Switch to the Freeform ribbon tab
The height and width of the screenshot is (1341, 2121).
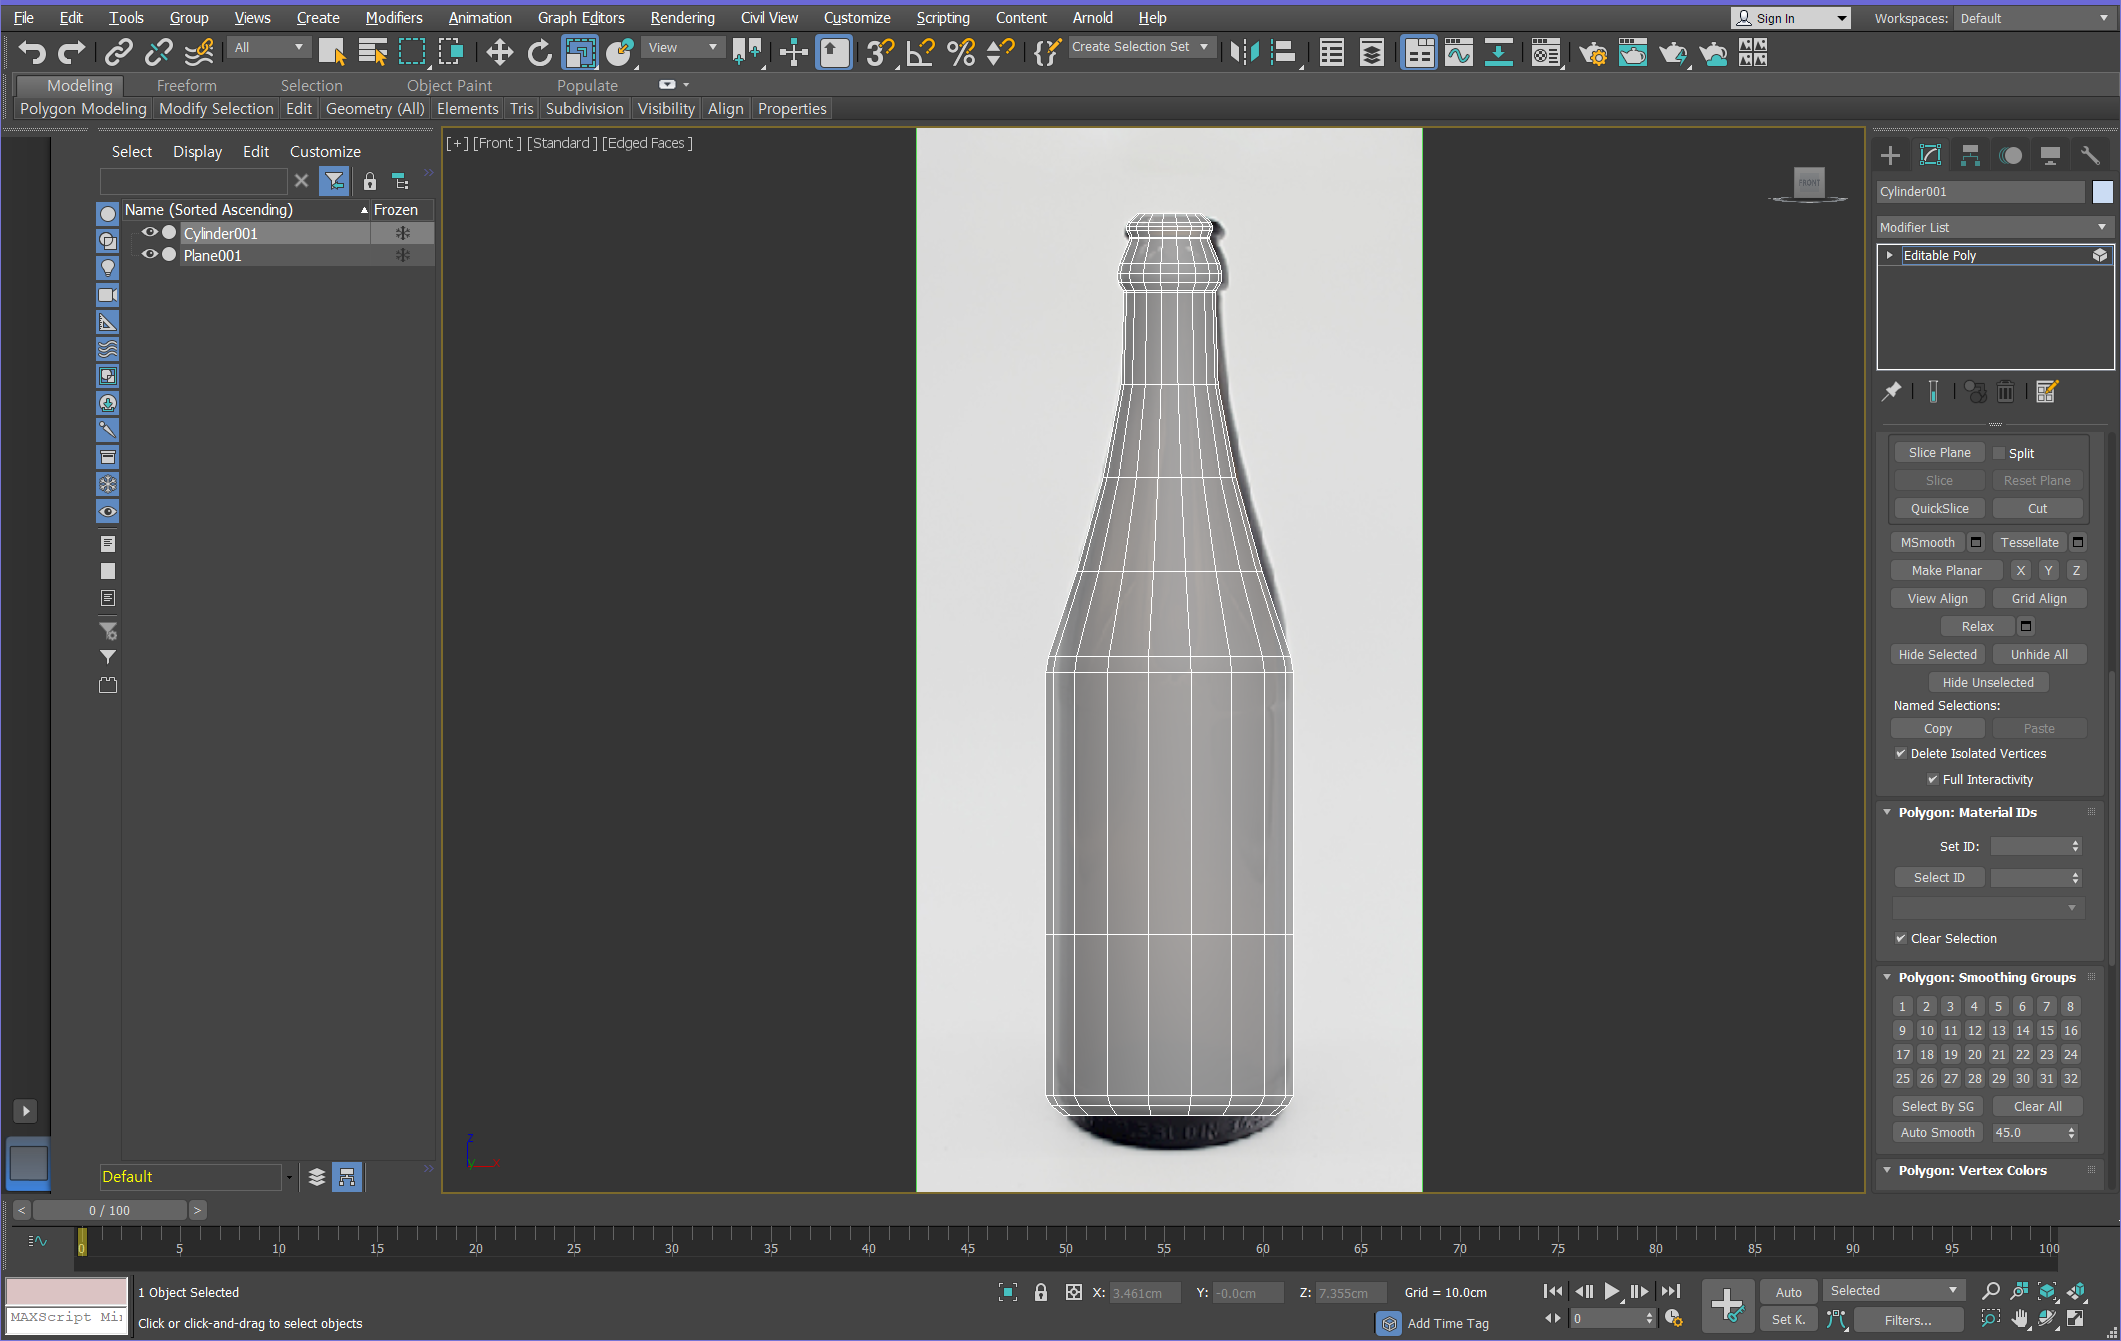(186, 85)
